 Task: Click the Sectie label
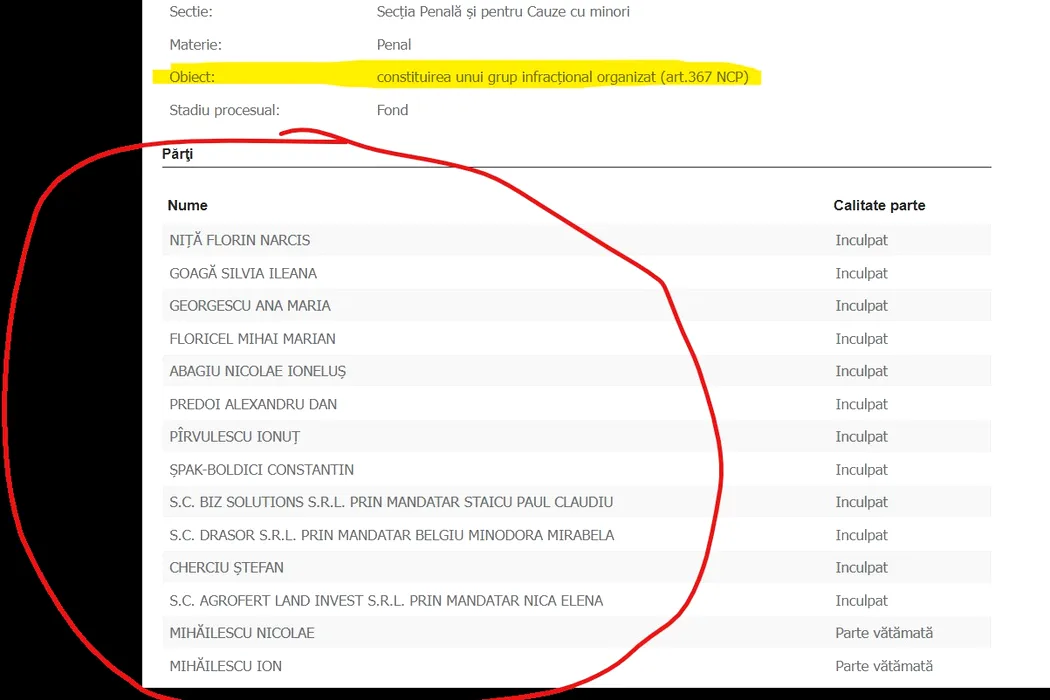(191, 12)
